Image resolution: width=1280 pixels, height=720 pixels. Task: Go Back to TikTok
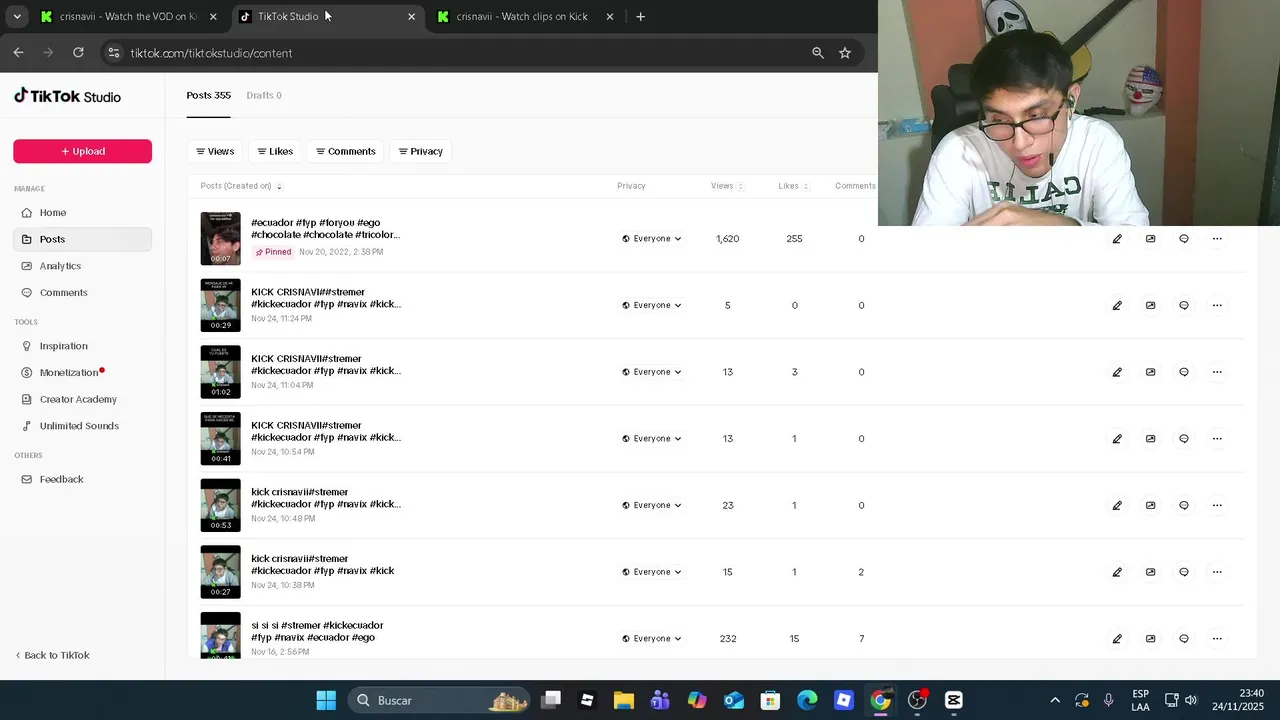pos(52,655)
